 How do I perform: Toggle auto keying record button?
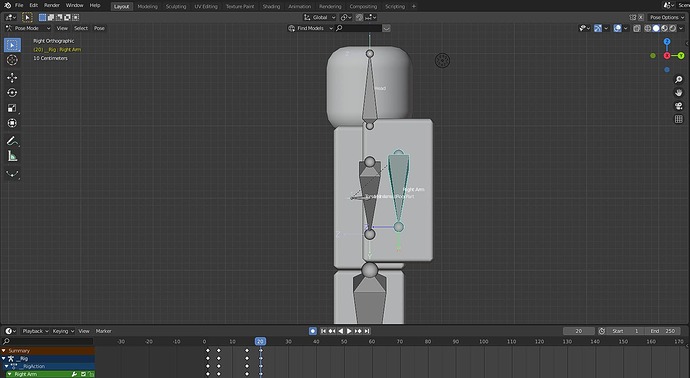pos(312,331)
